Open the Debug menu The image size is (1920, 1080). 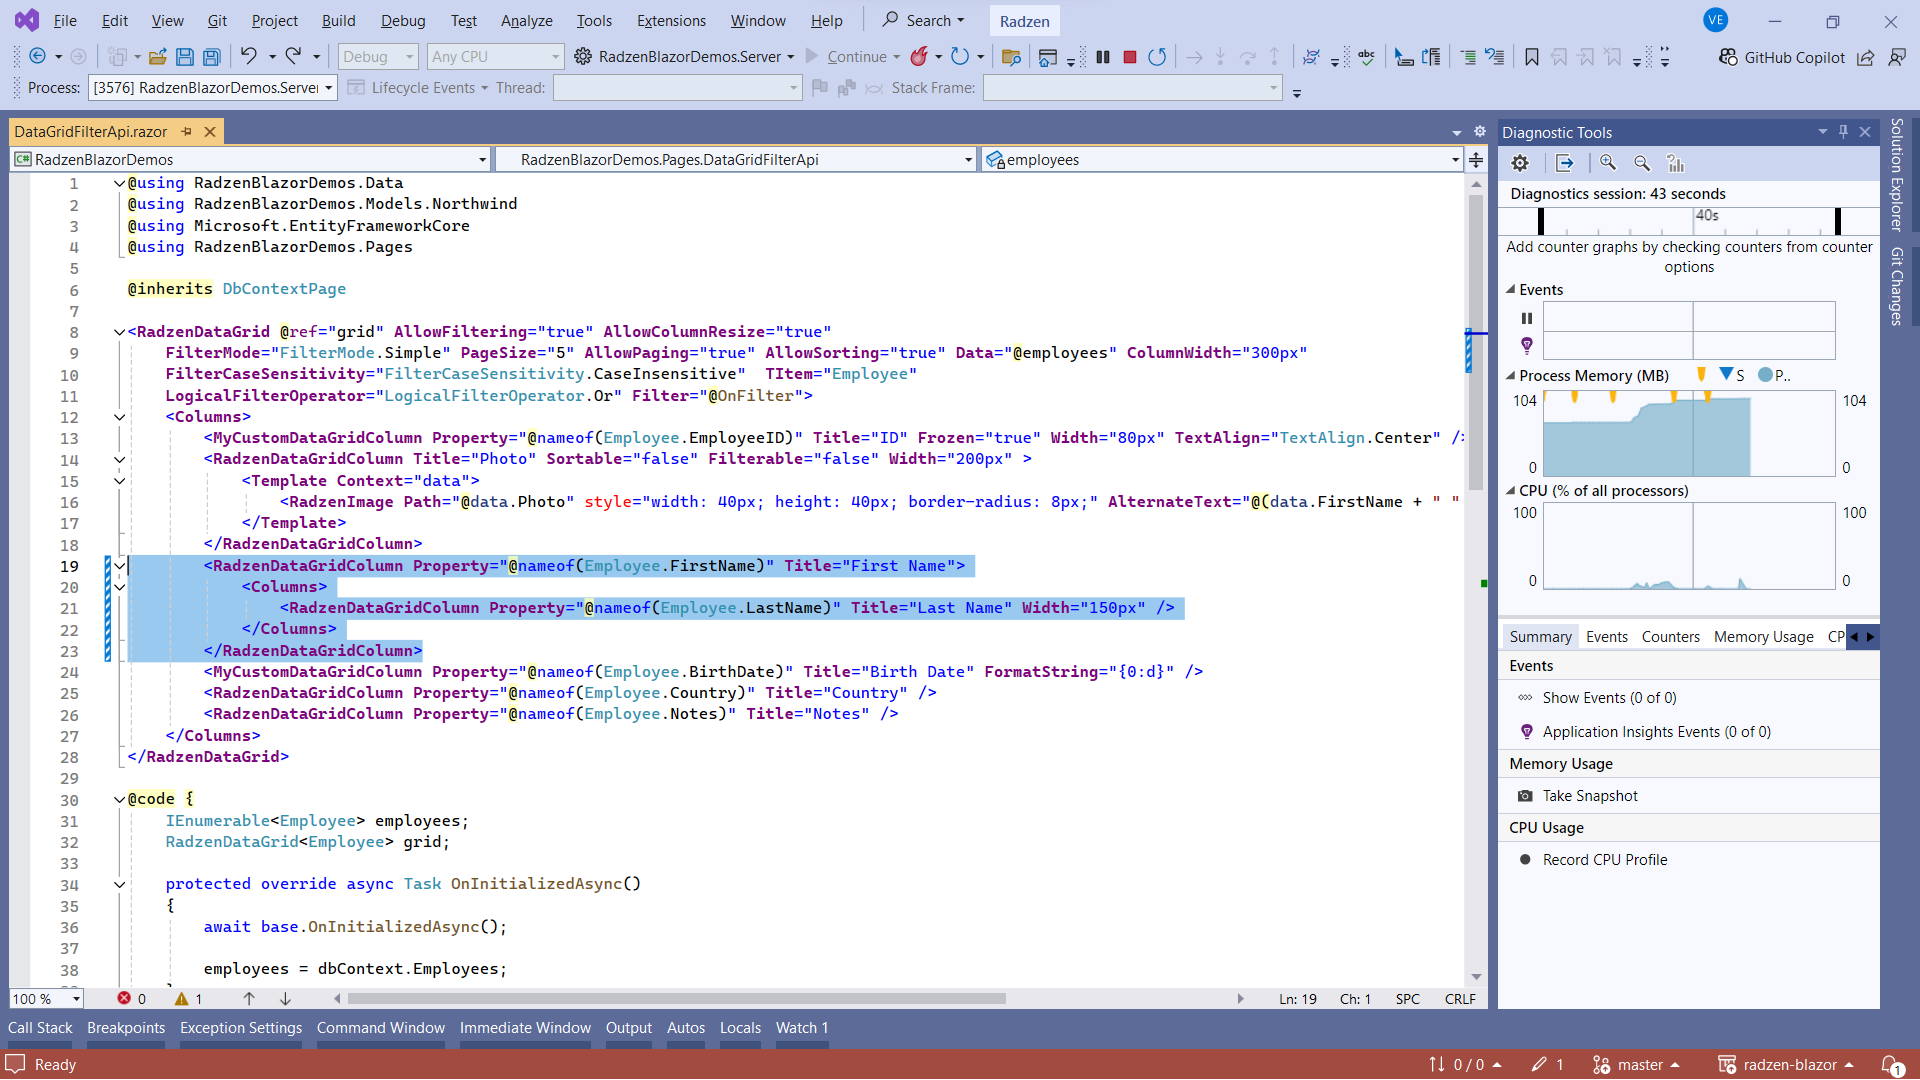402,20
